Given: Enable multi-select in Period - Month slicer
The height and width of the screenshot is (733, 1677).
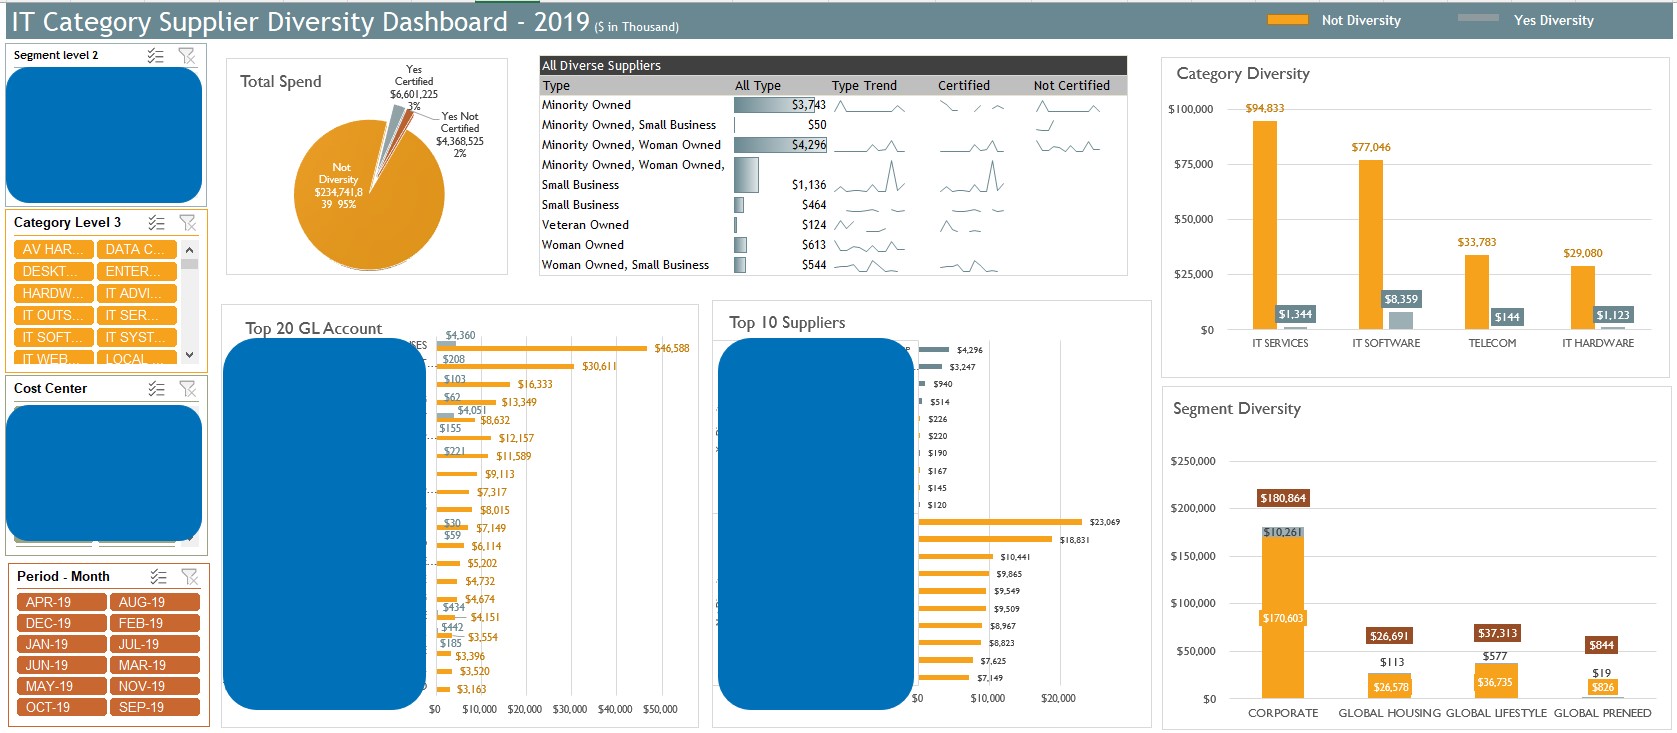Looking at the screenshot, I should (158, 577).
